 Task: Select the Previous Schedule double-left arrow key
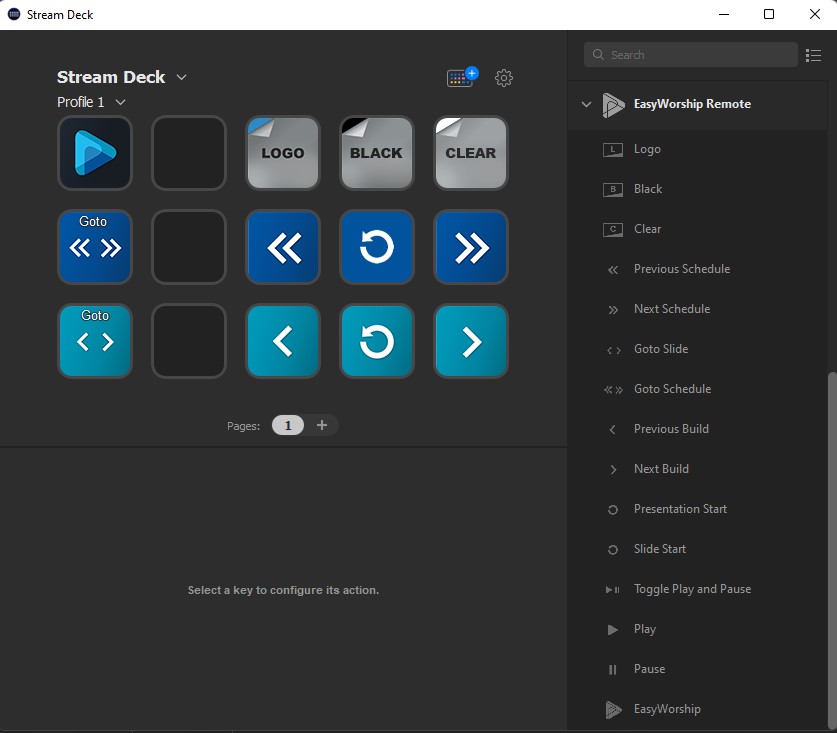click(283, 247)
